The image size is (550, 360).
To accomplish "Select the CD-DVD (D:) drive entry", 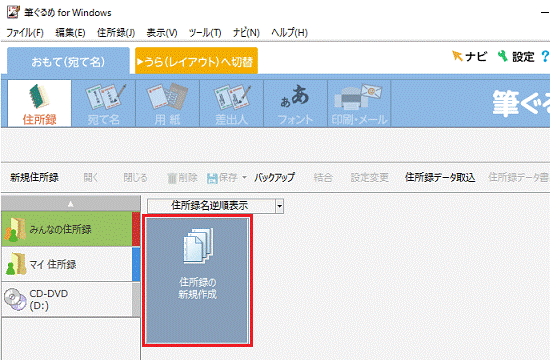I will (71, 299).
